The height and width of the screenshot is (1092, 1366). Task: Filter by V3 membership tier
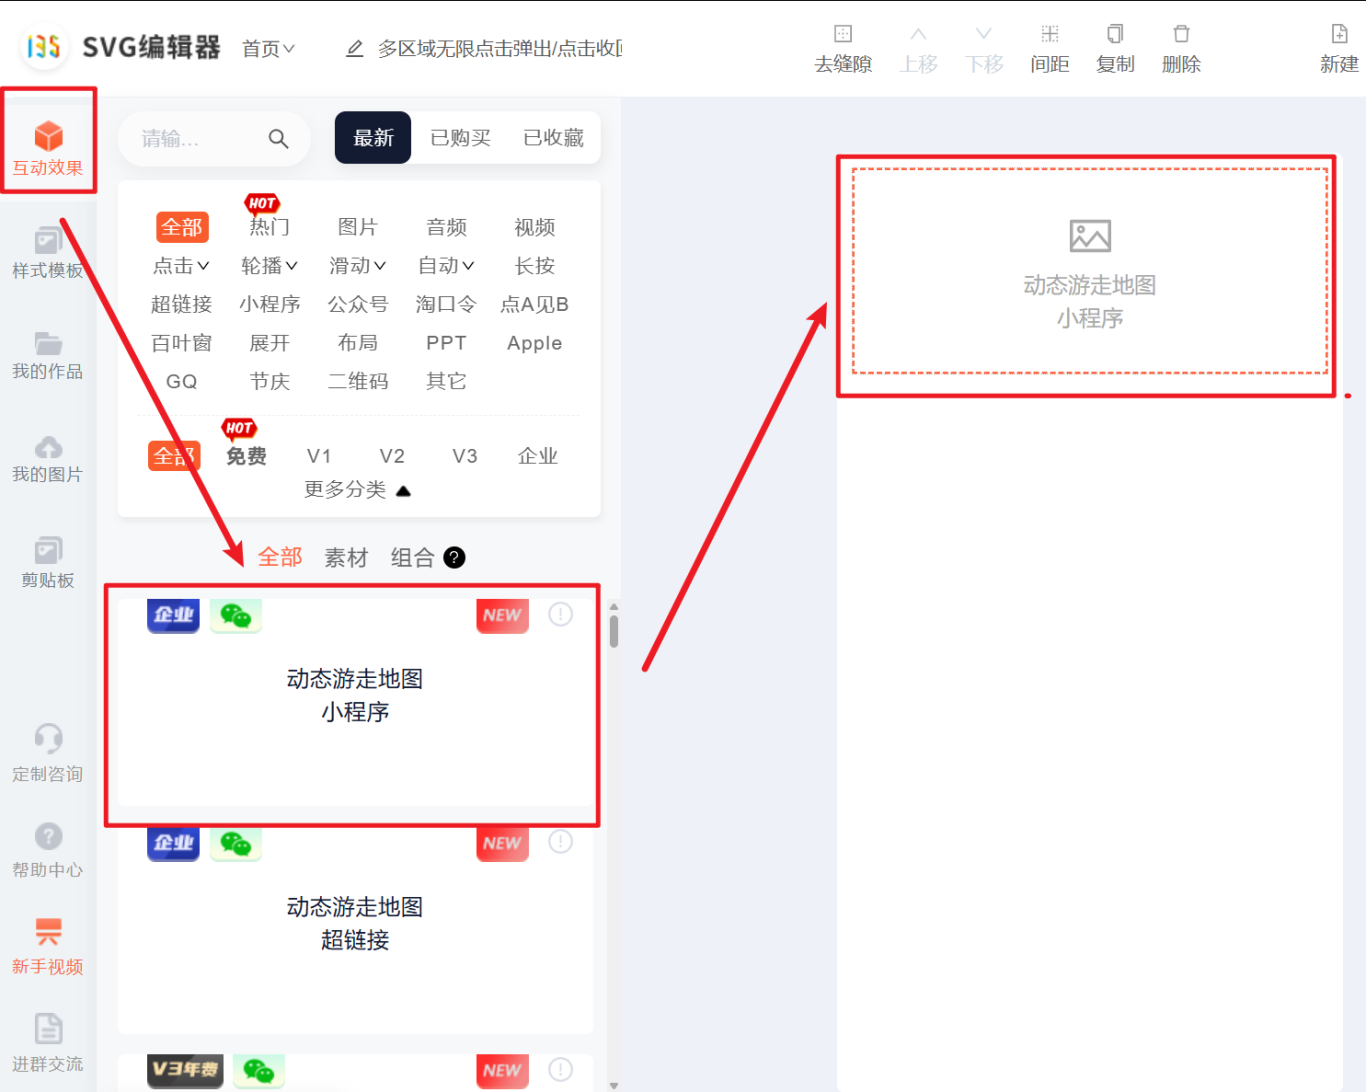pos(465,456)
